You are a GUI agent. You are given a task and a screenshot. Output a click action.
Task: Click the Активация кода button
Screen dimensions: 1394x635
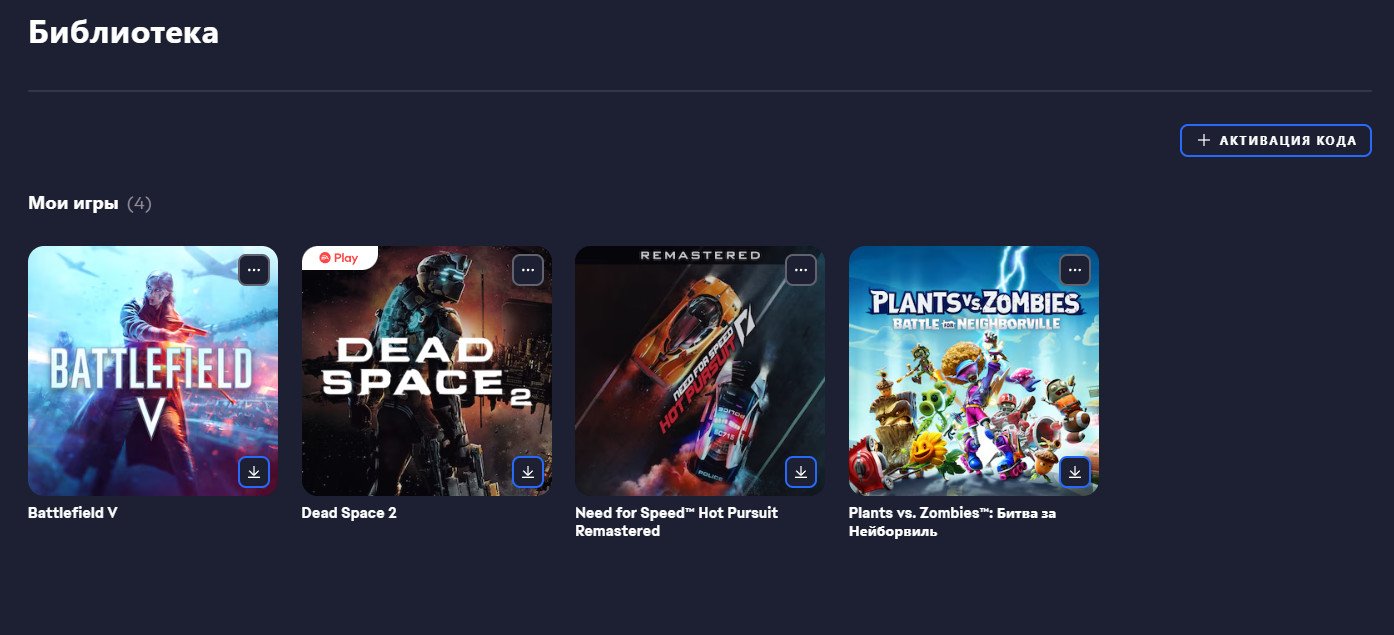[1276, 141]
